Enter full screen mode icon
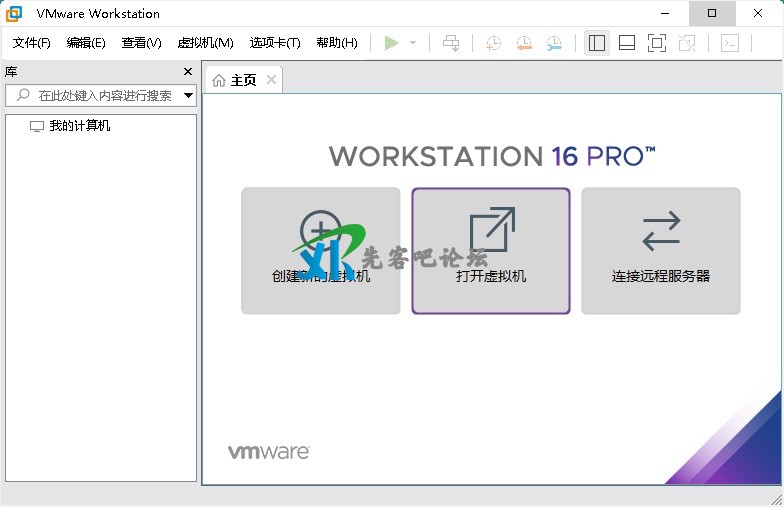Image resolution: width=784 pixels, height=507 pixels. (x=657, y=43)
